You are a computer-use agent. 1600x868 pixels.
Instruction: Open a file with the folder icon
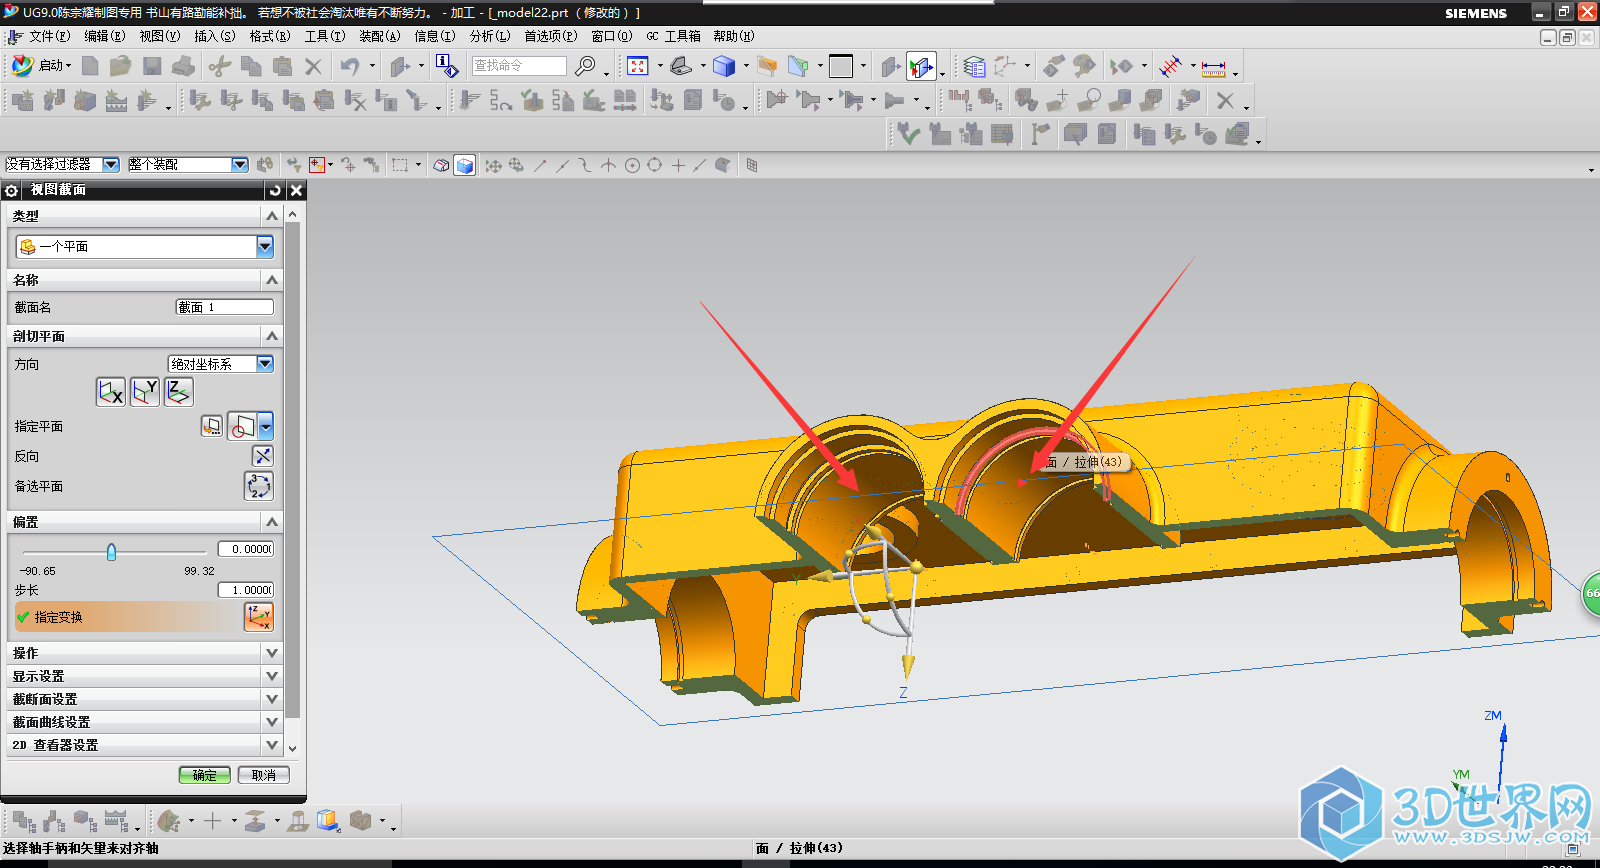tap(121, 66)
